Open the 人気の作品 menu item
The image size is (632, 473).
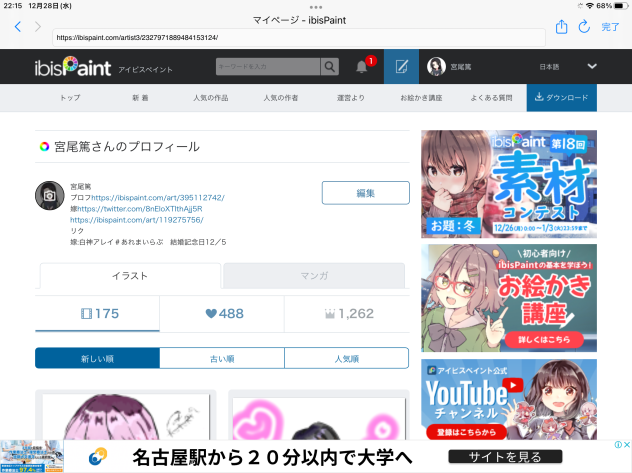[x=211, y=98]
